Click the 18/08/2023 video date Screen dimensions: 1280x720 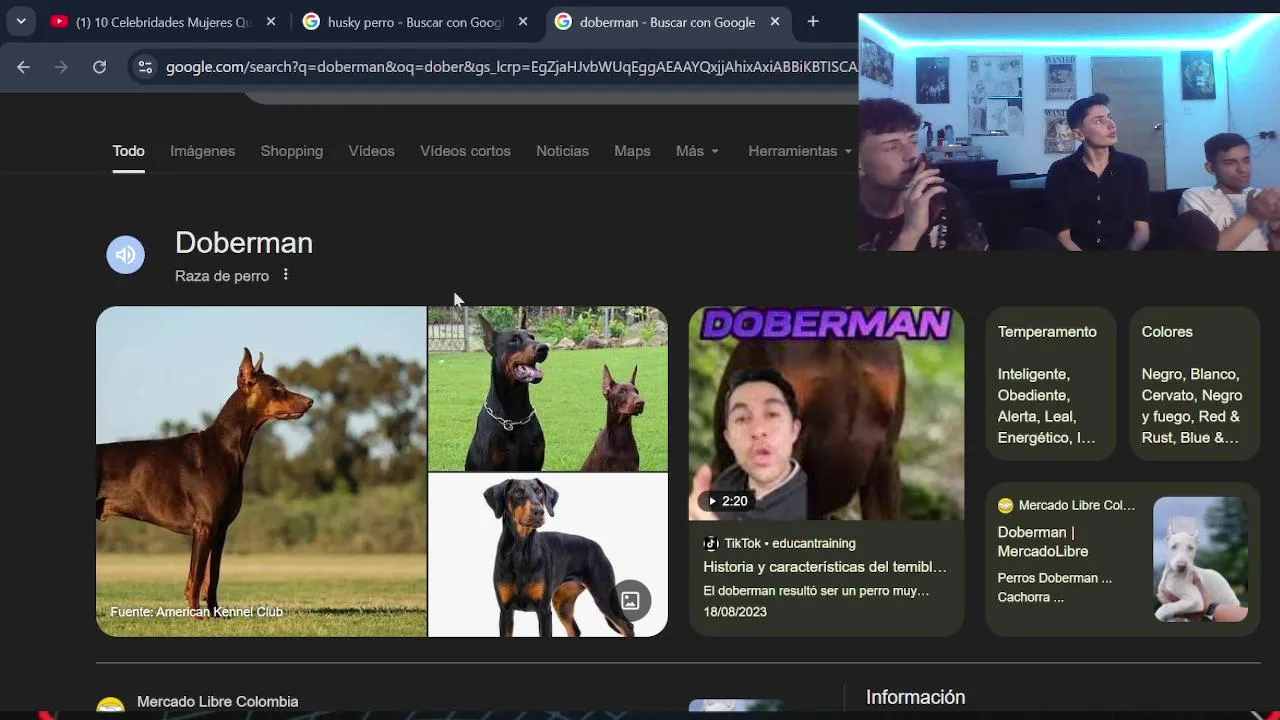735,611
